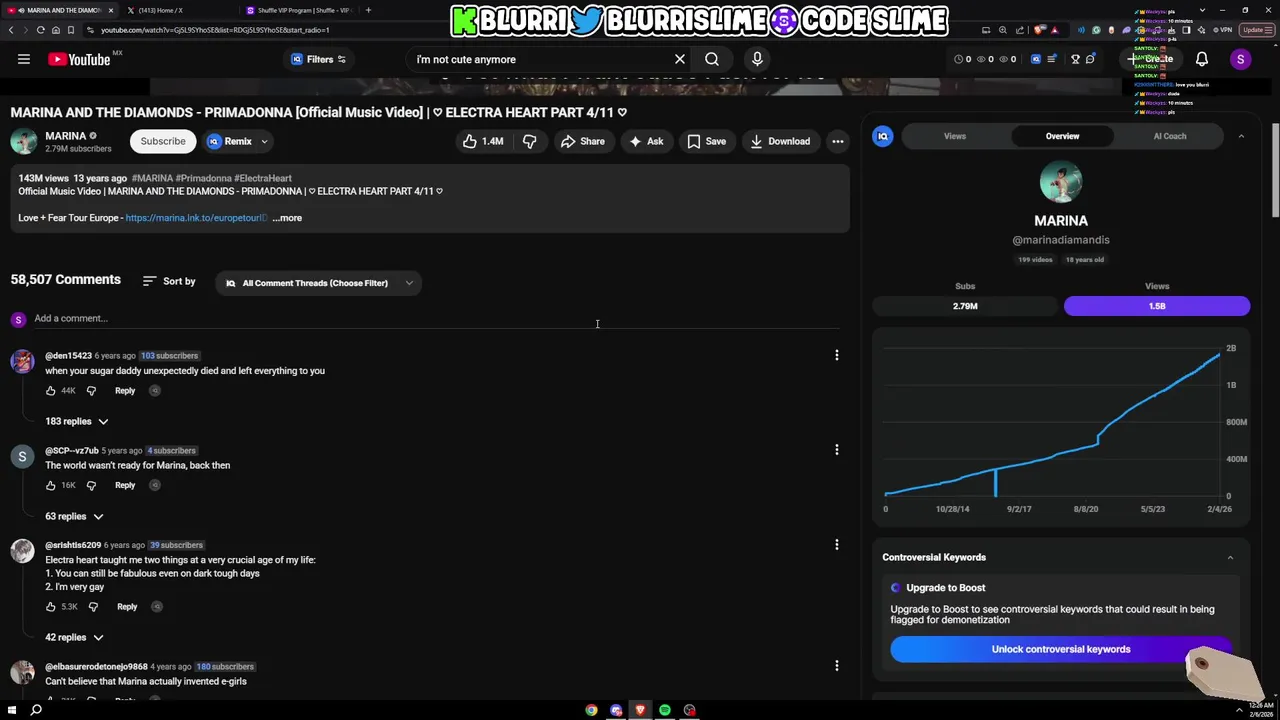Switch to the vidIQ Views tab
1280x720 pixels.
pos(955,136)
